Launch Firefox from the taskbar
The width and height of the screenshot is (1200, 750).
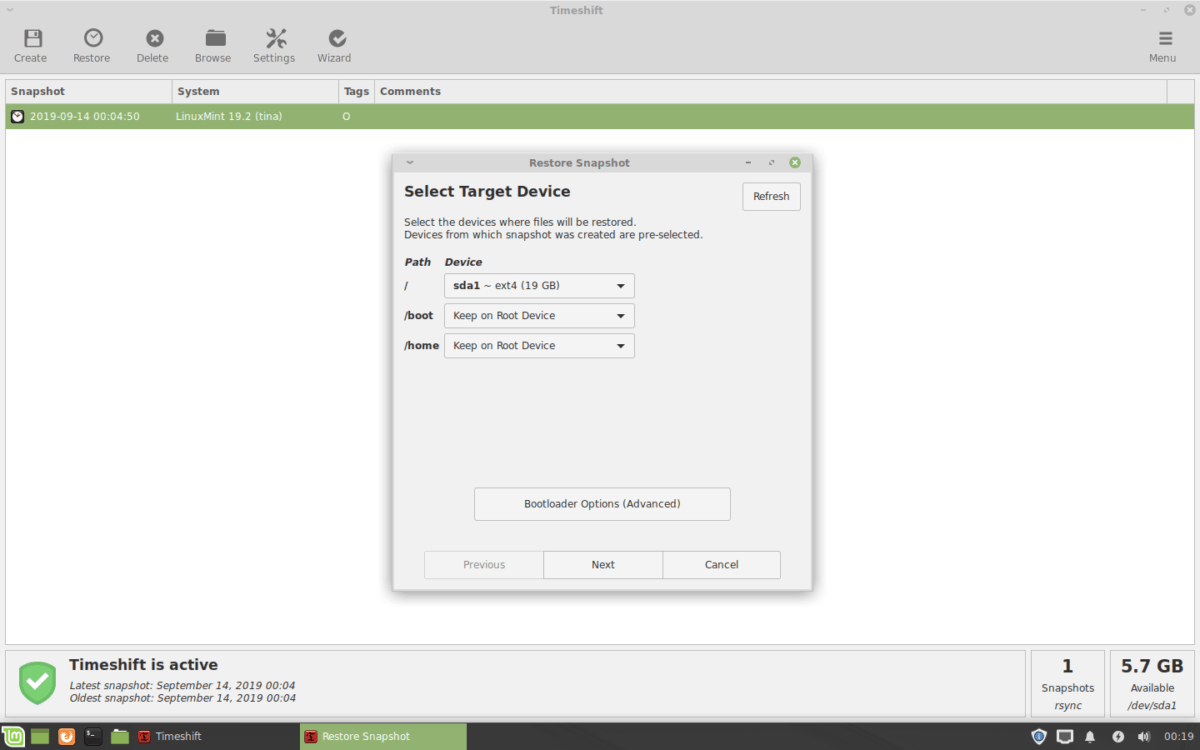[67, 736]
